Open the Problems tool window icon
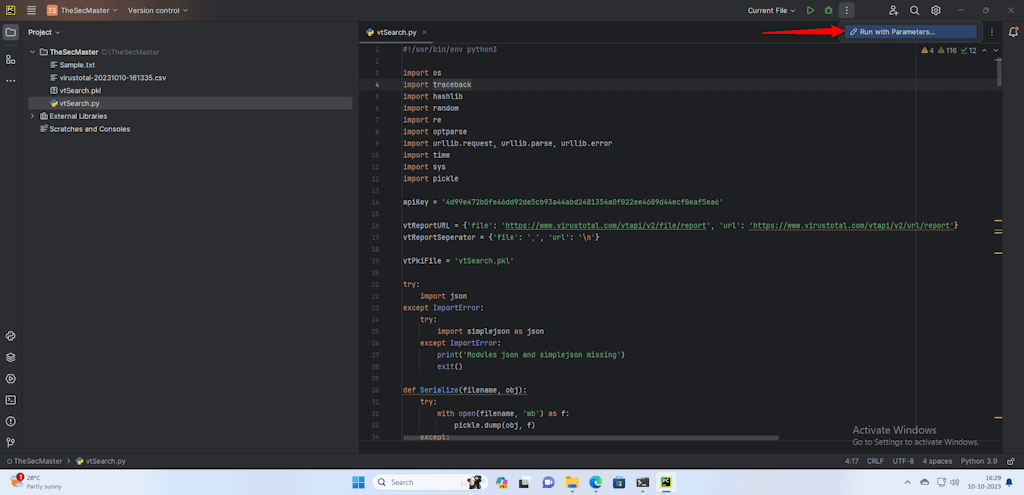The width and height of the screenshot is (1024, 495). [10, 421]
